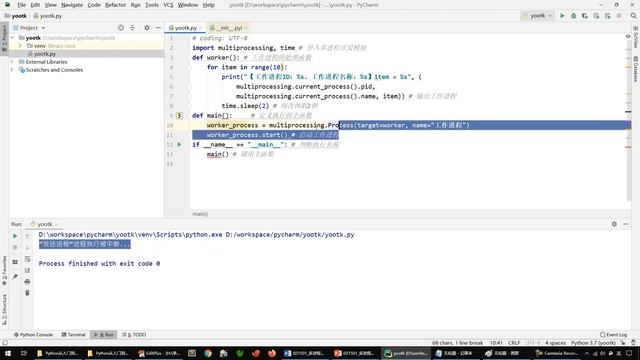Toggle soft-wrap in Run console
640x360 pixels.
pos(27,259)
